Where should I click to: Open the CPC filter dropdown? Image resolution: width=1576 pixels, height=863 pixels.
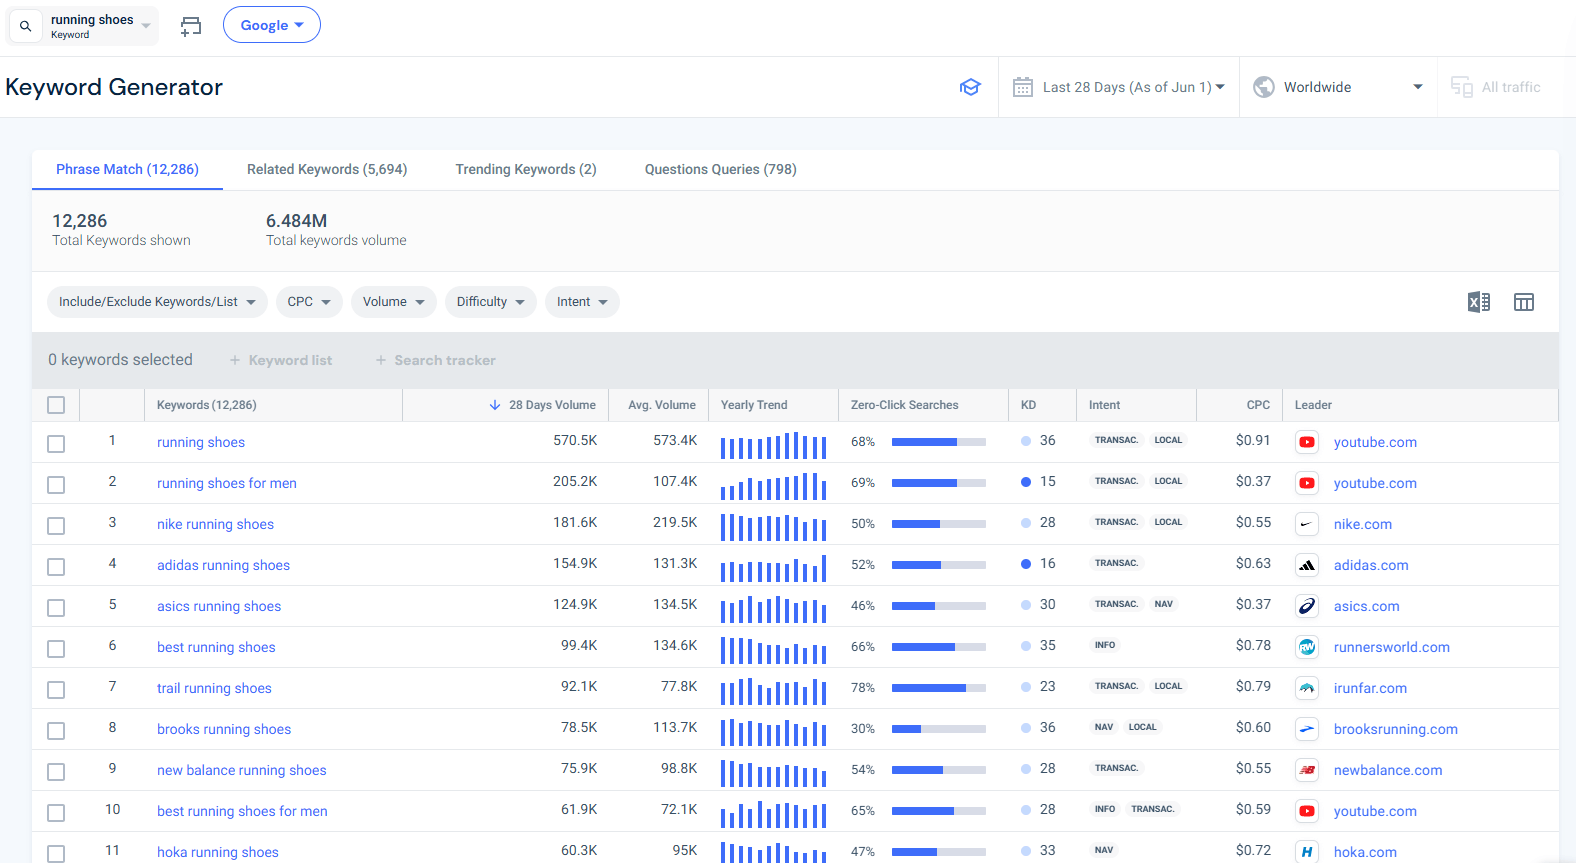(309, 302)
